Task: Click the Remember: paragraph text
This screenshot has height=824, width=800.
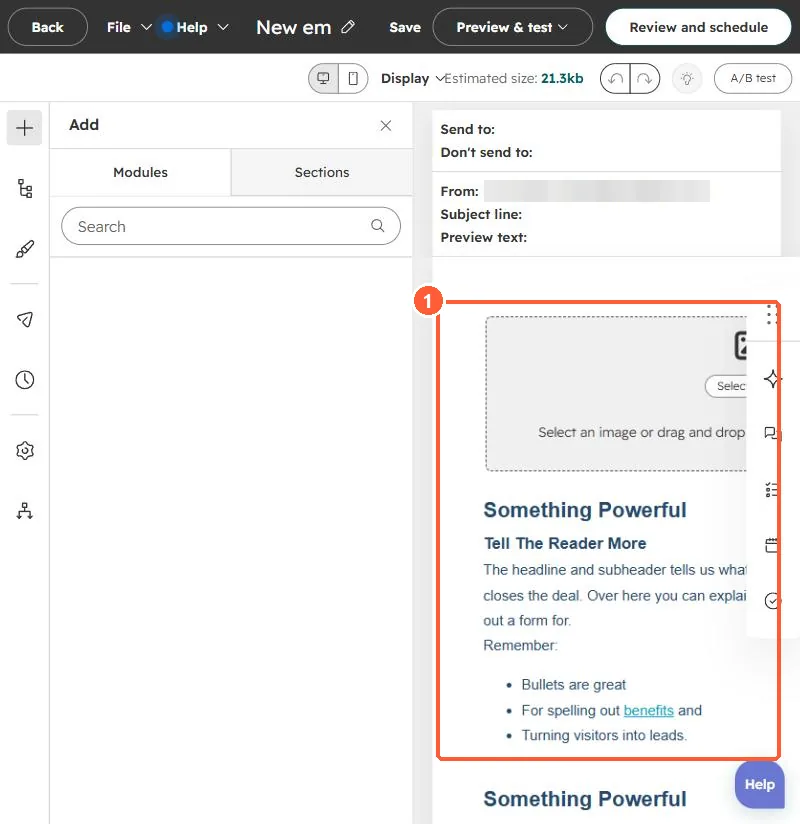Action: [x=520, y=645]
